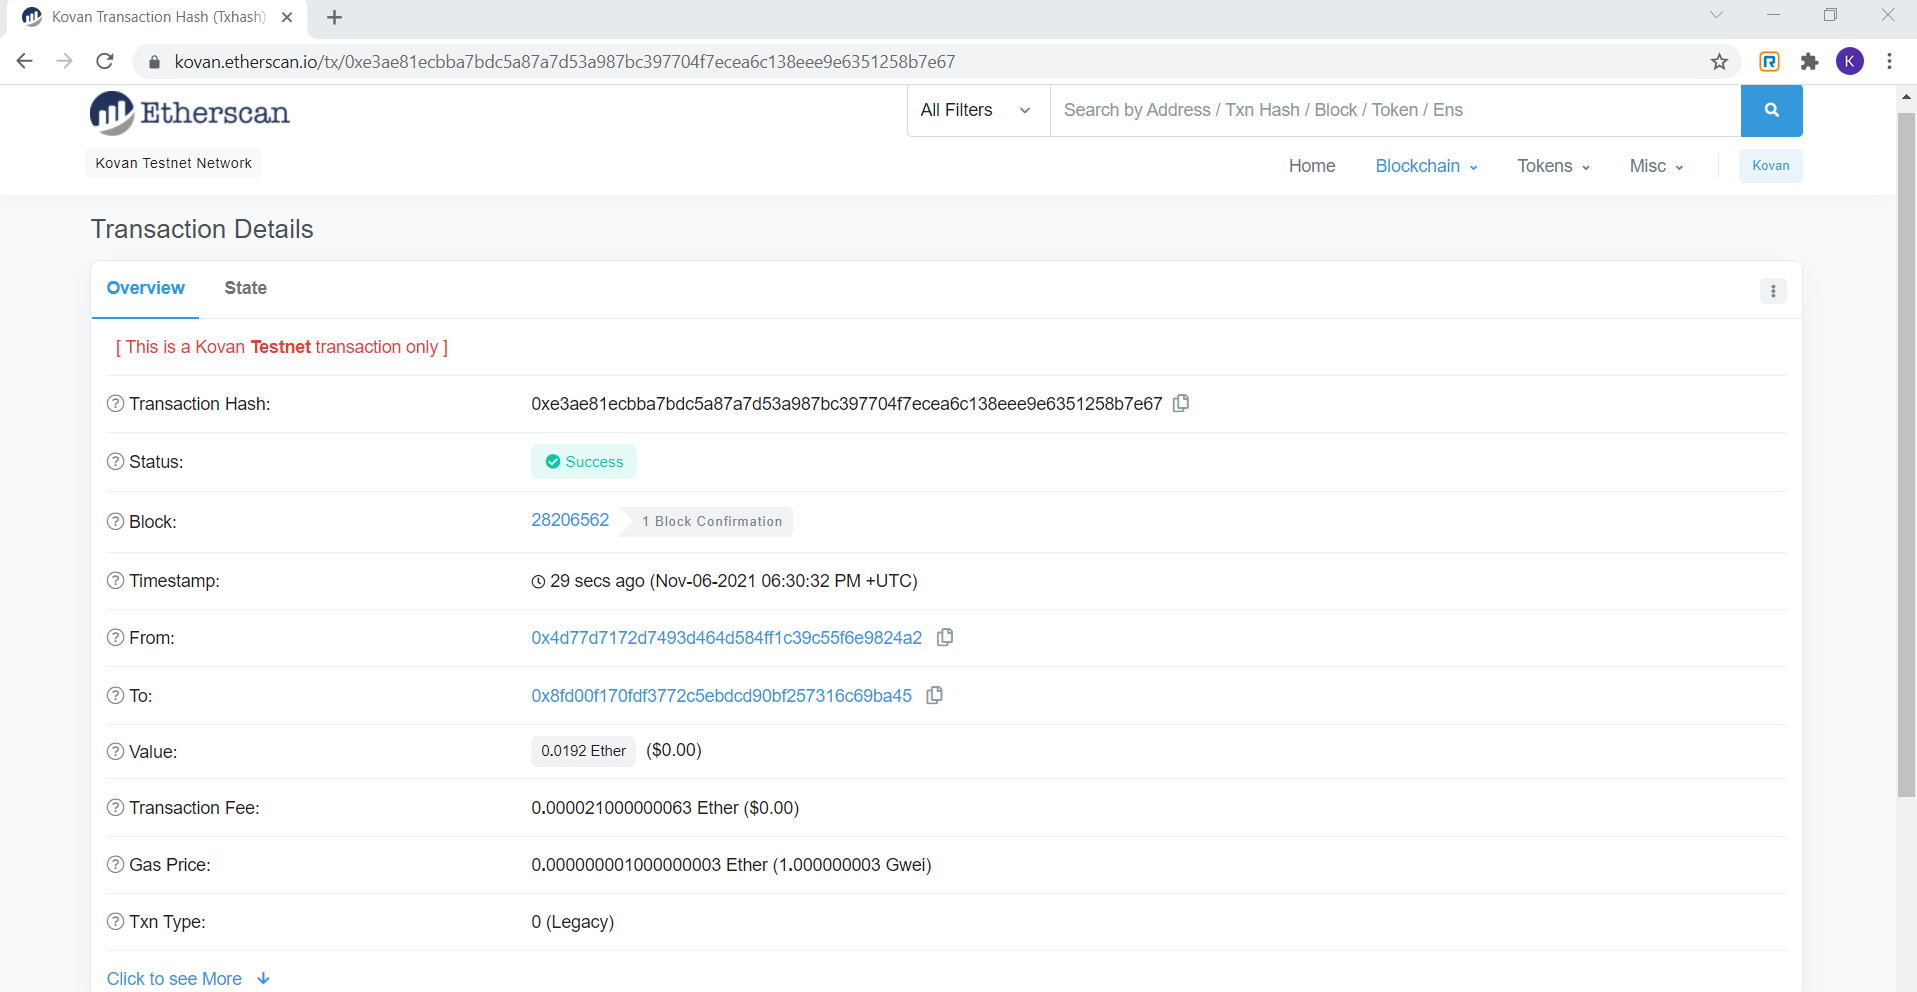Viewport: 1917px width, 992px height.
Task: Click the help icon beside Gas Price
Action: pyautogui.click(x=116, y=865)
